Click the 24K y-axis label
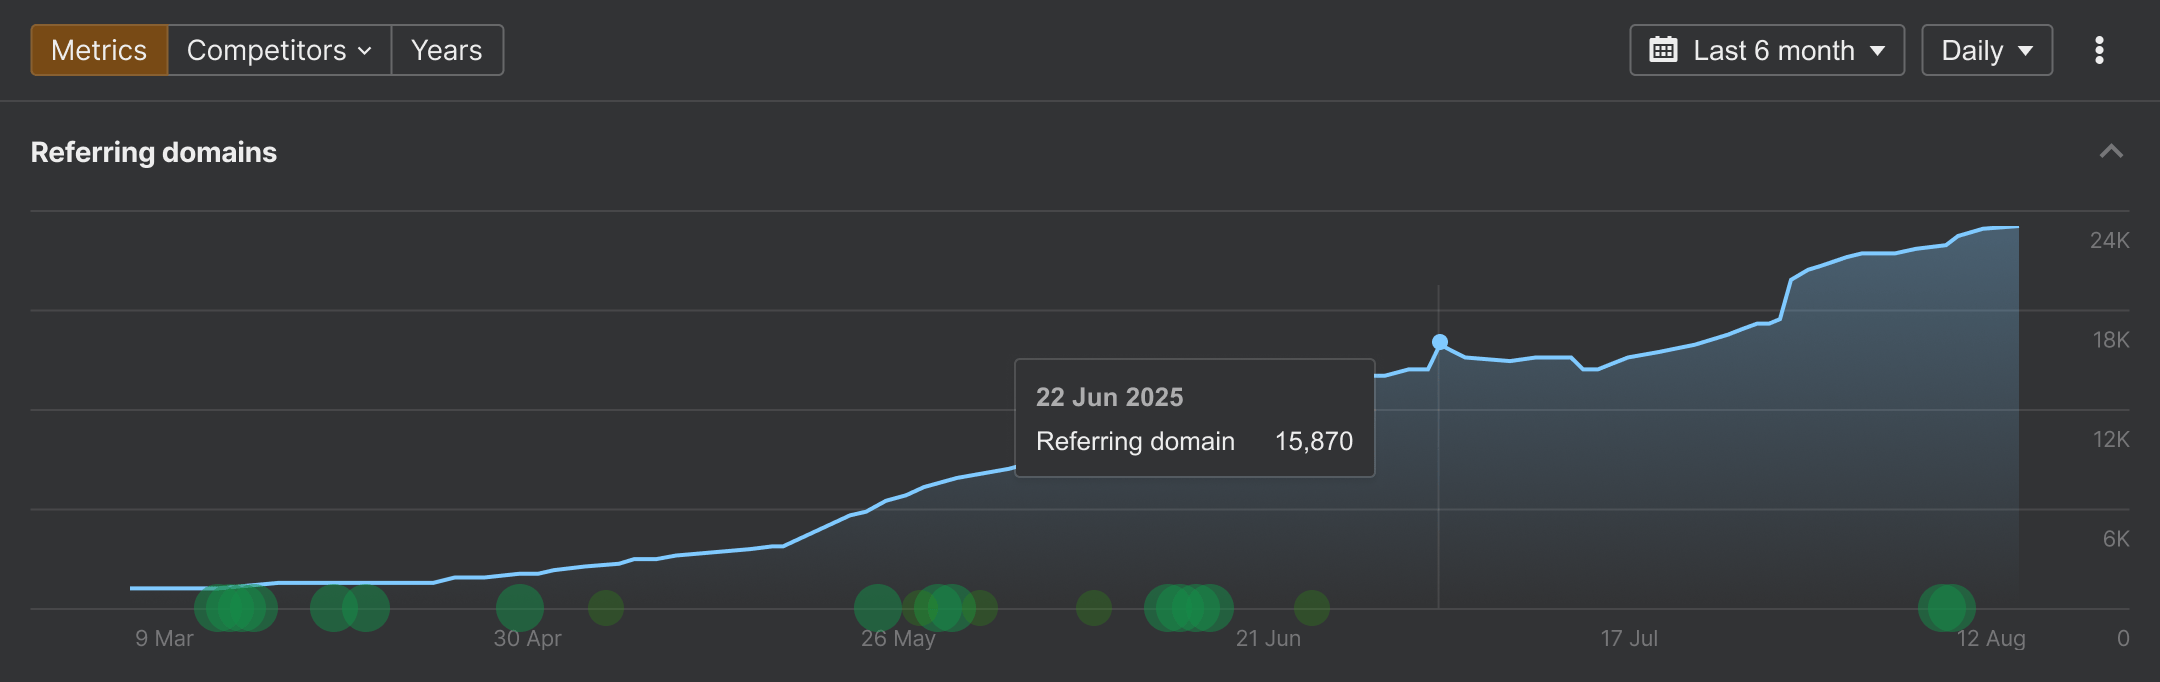Screen dimensions: 2160x682 pyautogui.click(x=2109, y=240)
